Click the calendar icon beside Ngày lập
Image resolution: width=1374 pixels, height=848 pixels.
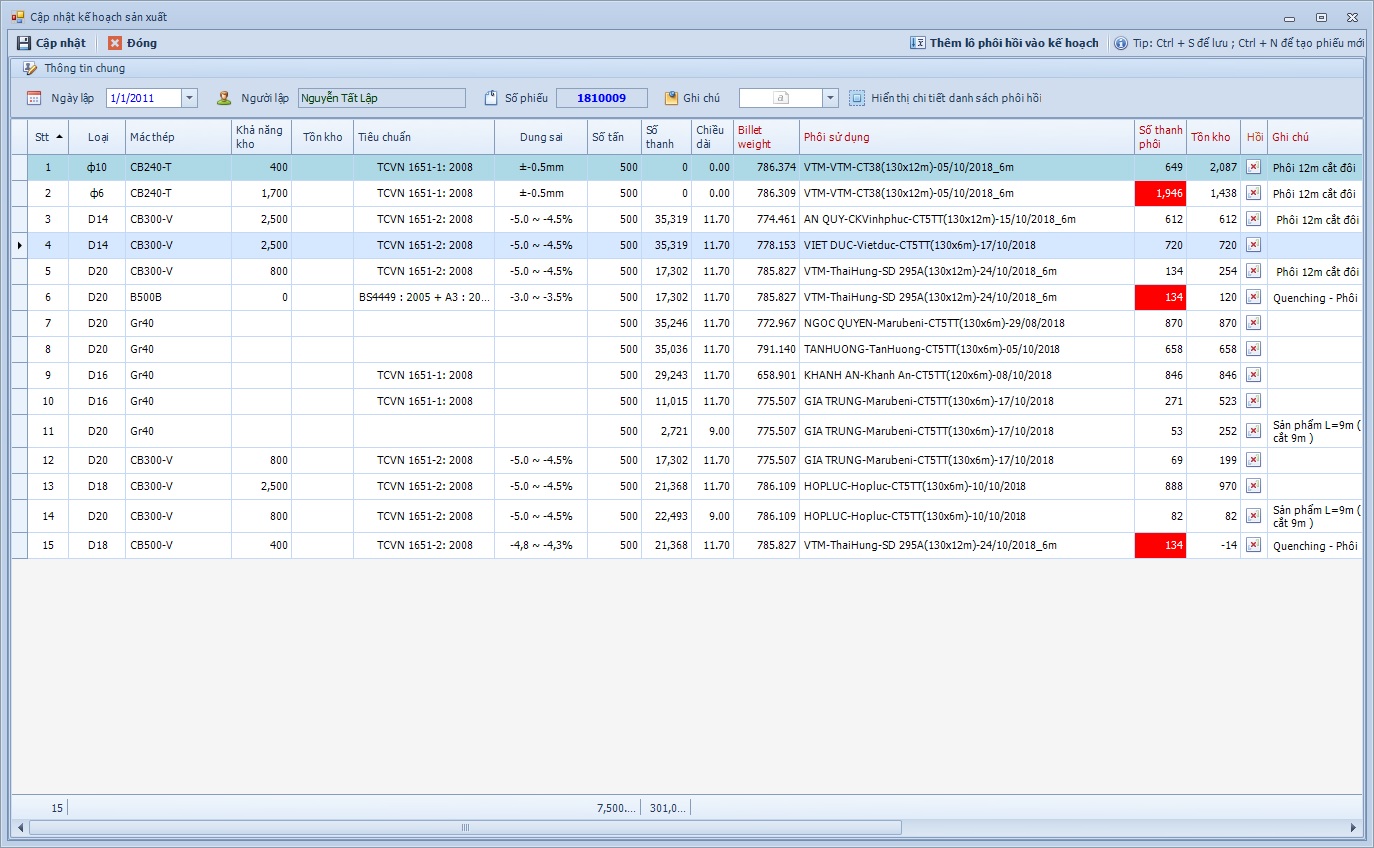(x=34, y=98)
